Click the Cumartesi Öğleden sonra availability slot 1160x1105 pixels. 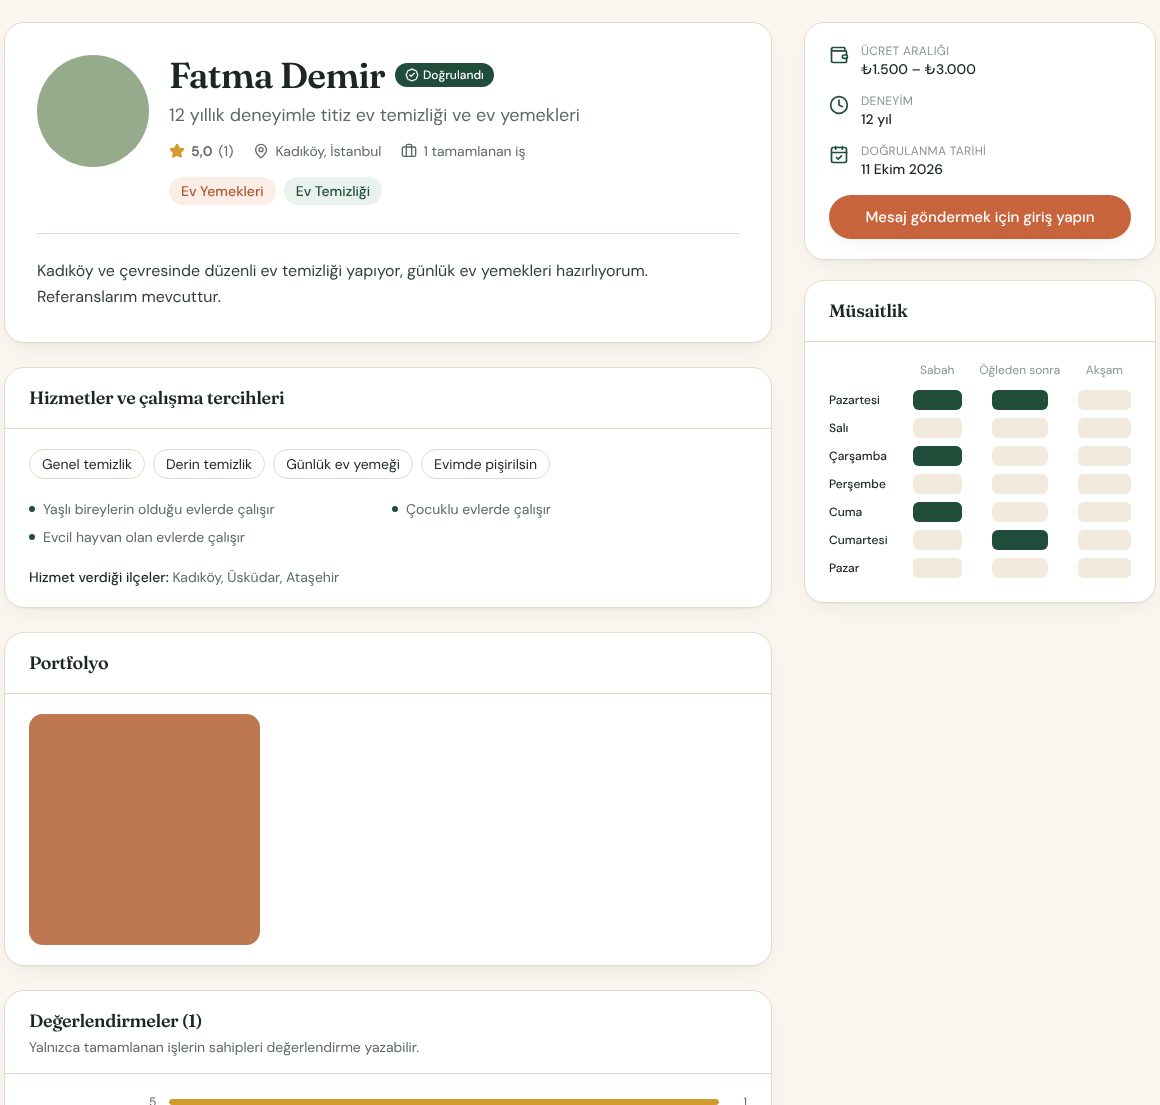1019,540
